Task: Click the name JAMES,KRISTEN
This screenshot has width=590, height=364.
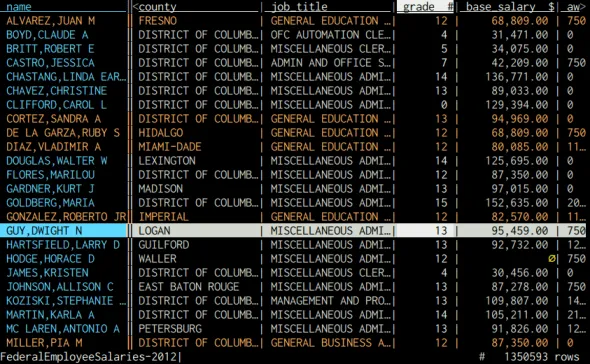Action: (x=47, y=273)
